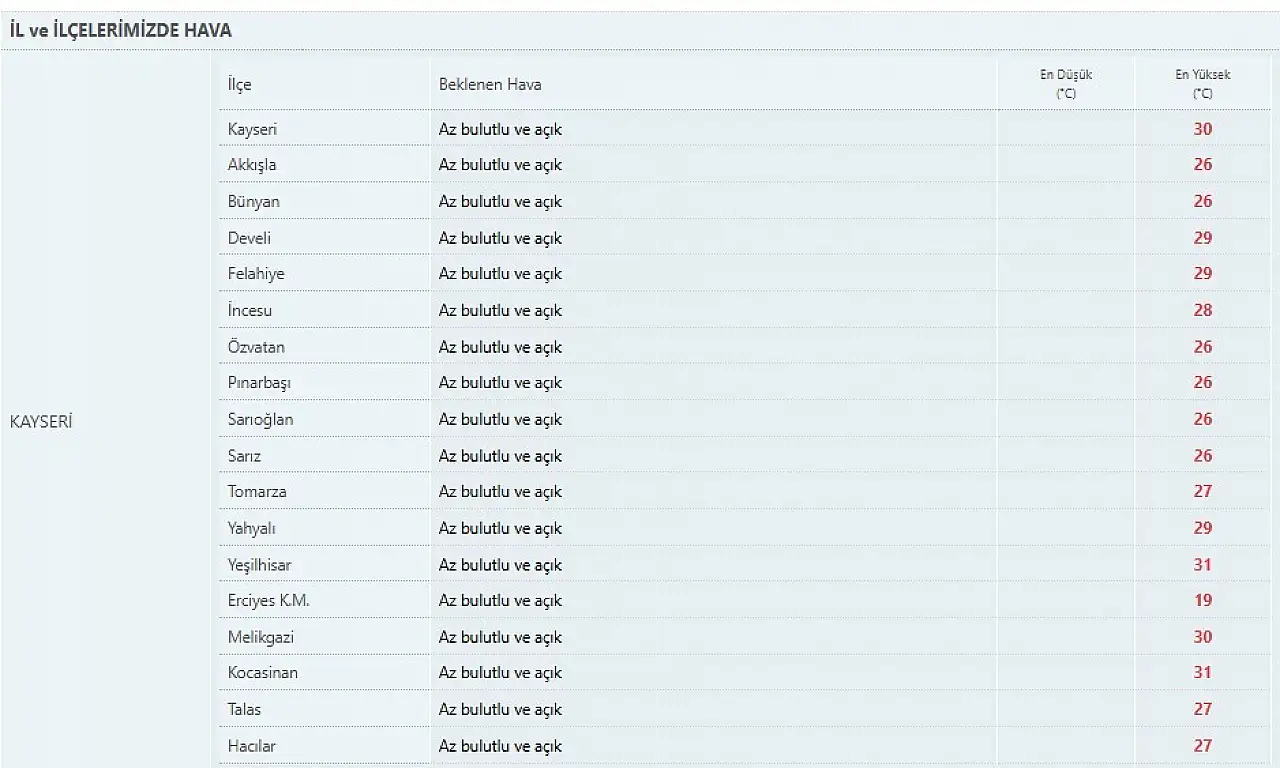This screenshot has width=1280, height=768.
Task: Click the 'En Düşük (°C)' column header
Action: pyautogui.click(x=1066, y=84)
